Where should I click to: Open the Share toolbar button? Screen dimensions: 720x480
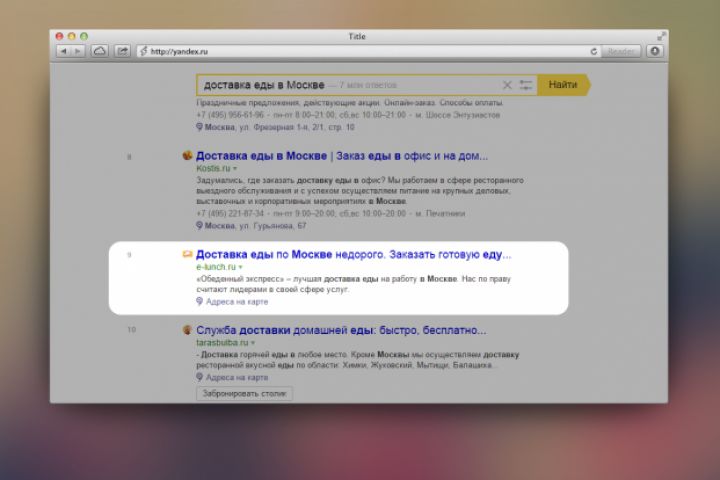click(x=122, y=51)
